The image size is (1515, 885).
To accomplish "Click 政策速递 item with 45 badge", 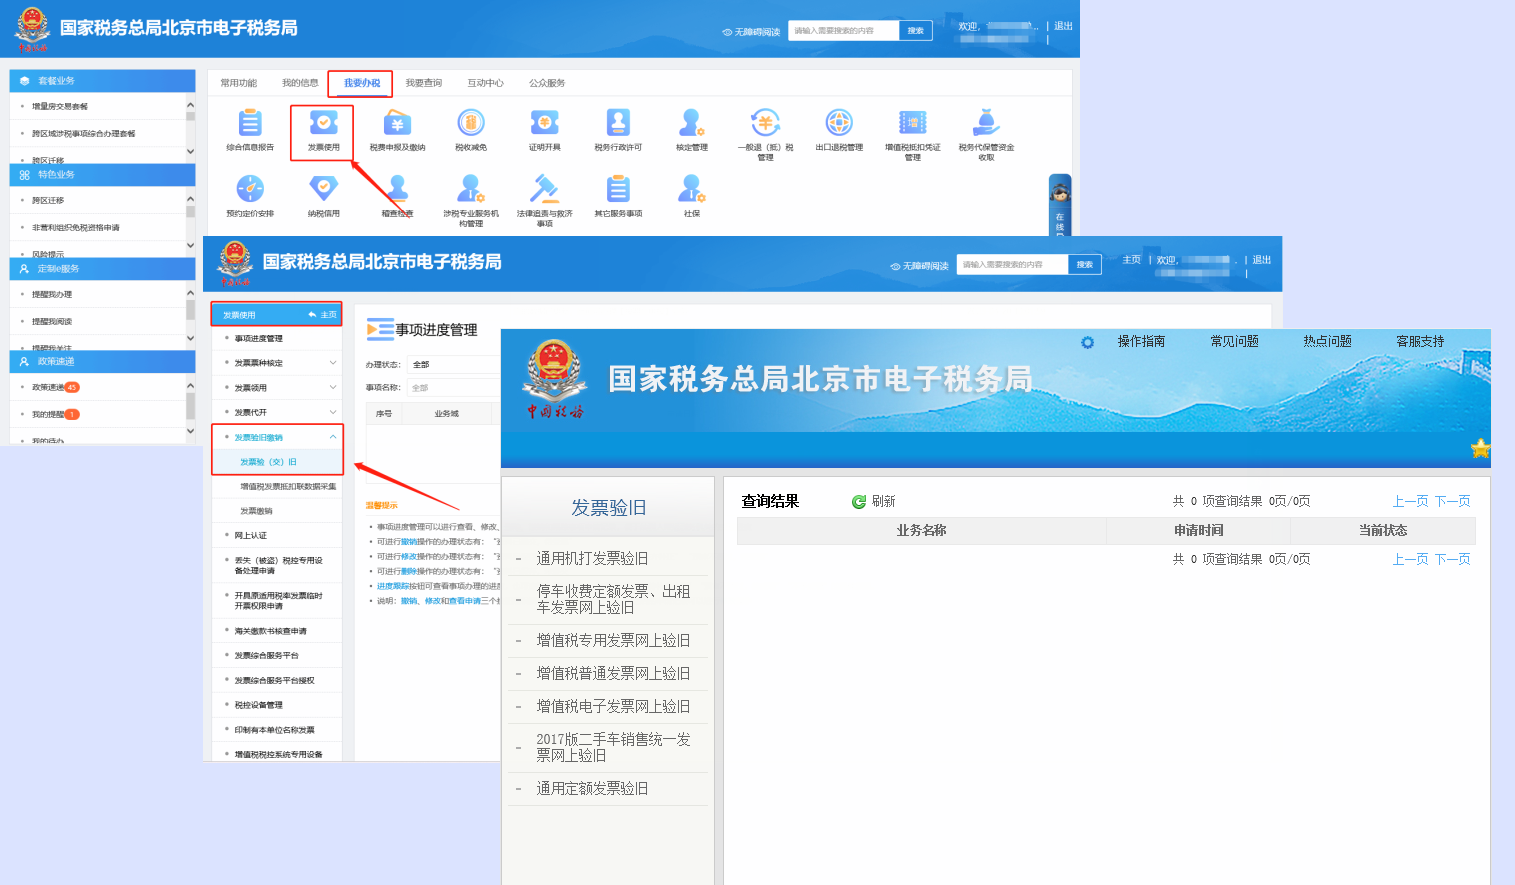I will coord(56,387).
